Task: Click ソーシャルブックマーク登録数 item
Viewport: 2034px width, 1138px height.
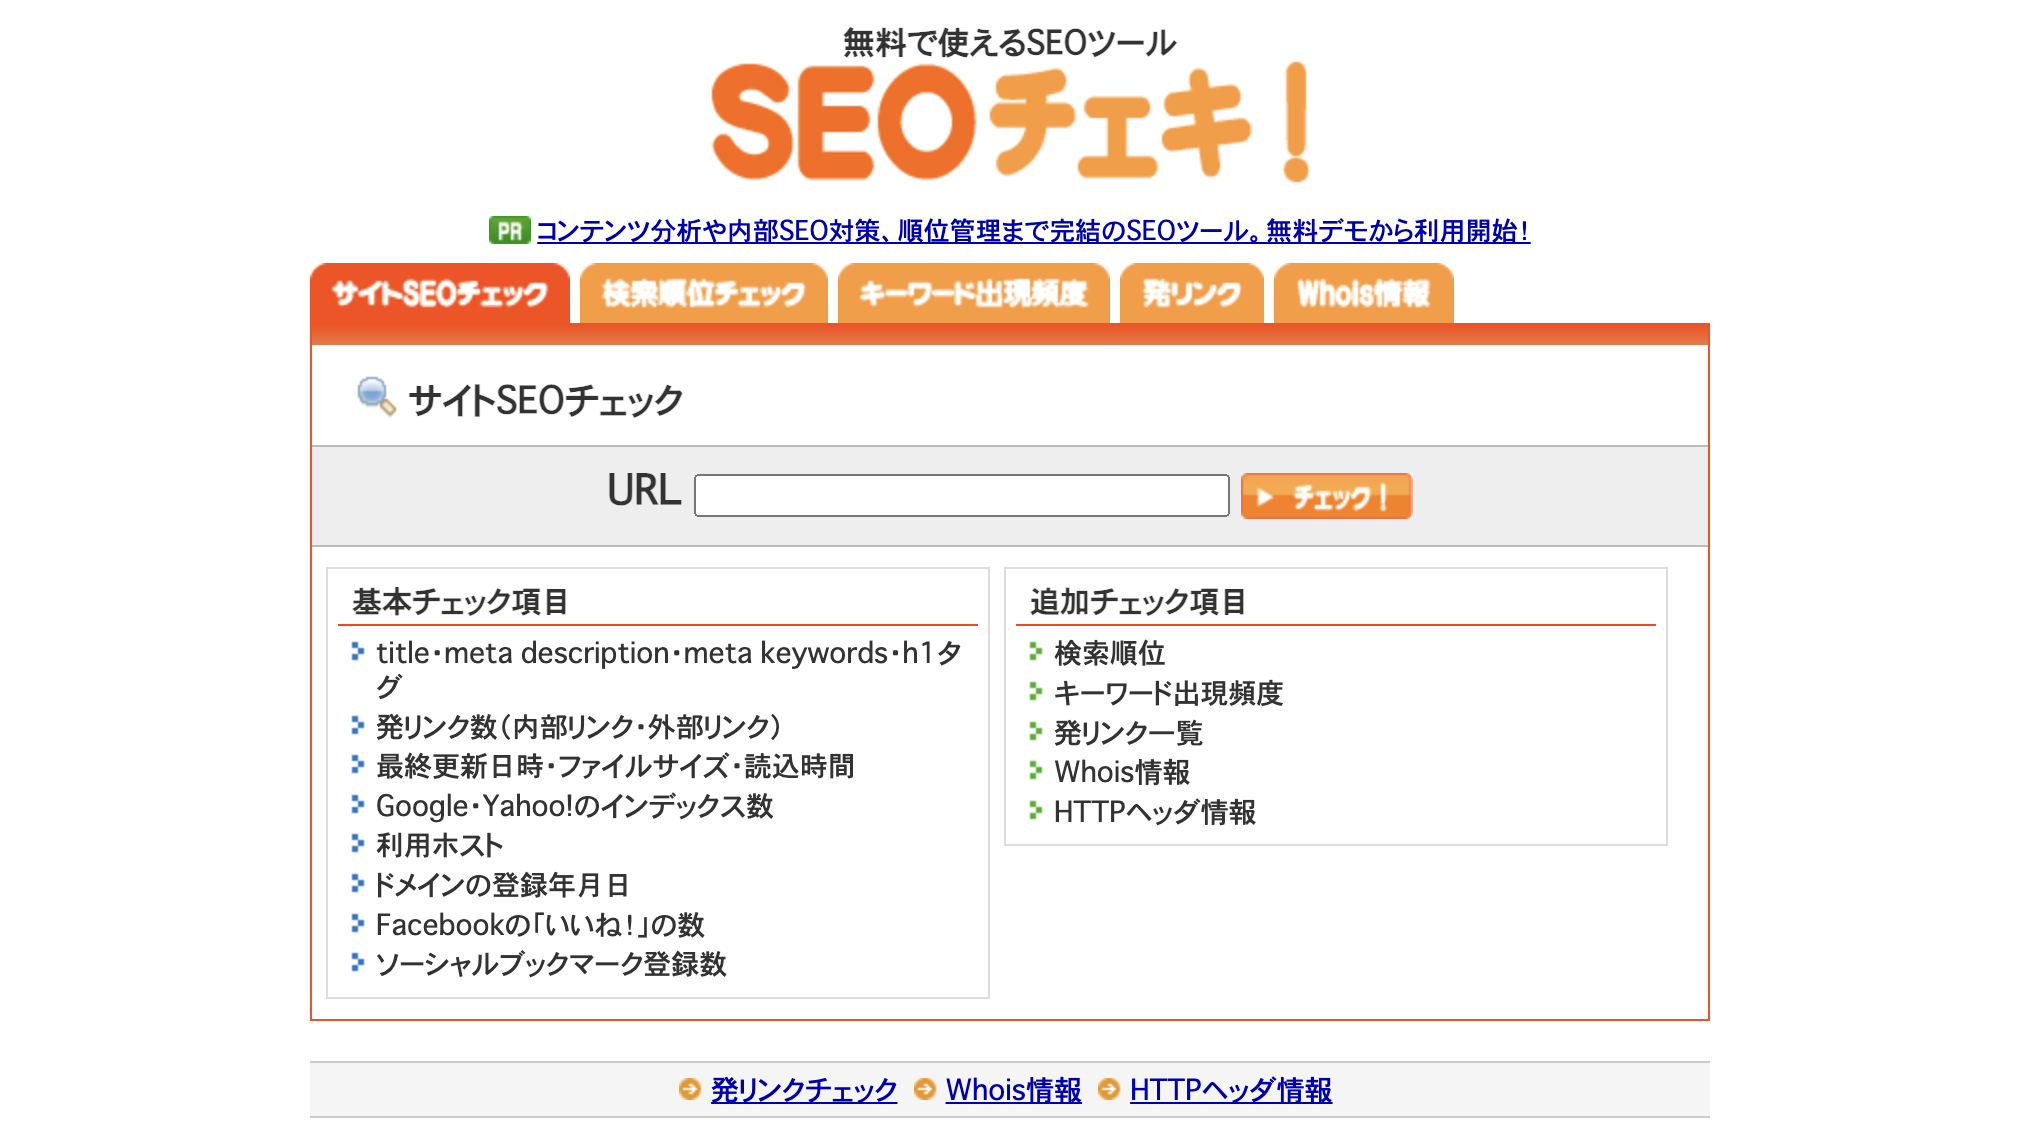Action: coord(551,964)
